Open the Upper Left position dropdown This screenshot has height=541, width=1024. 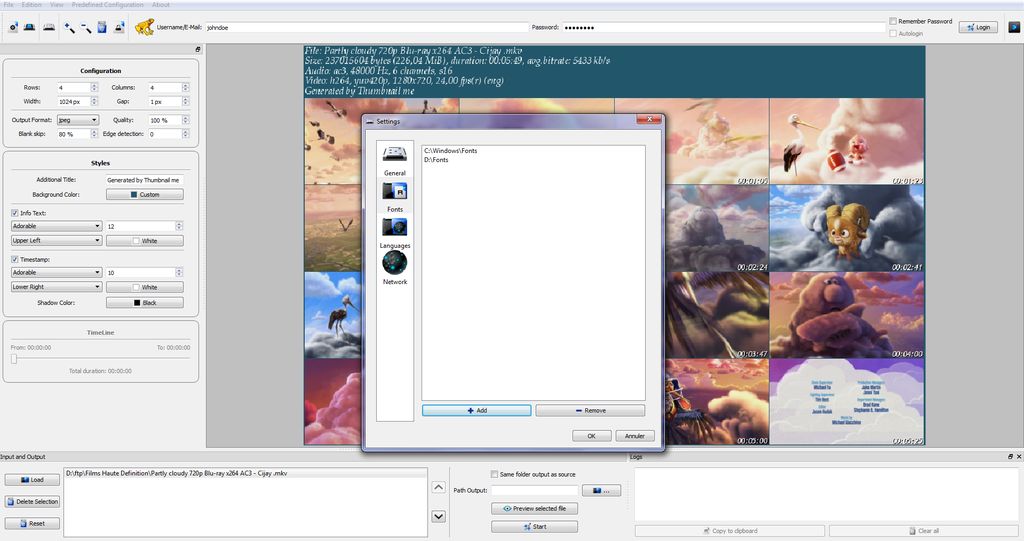(56, 240)
